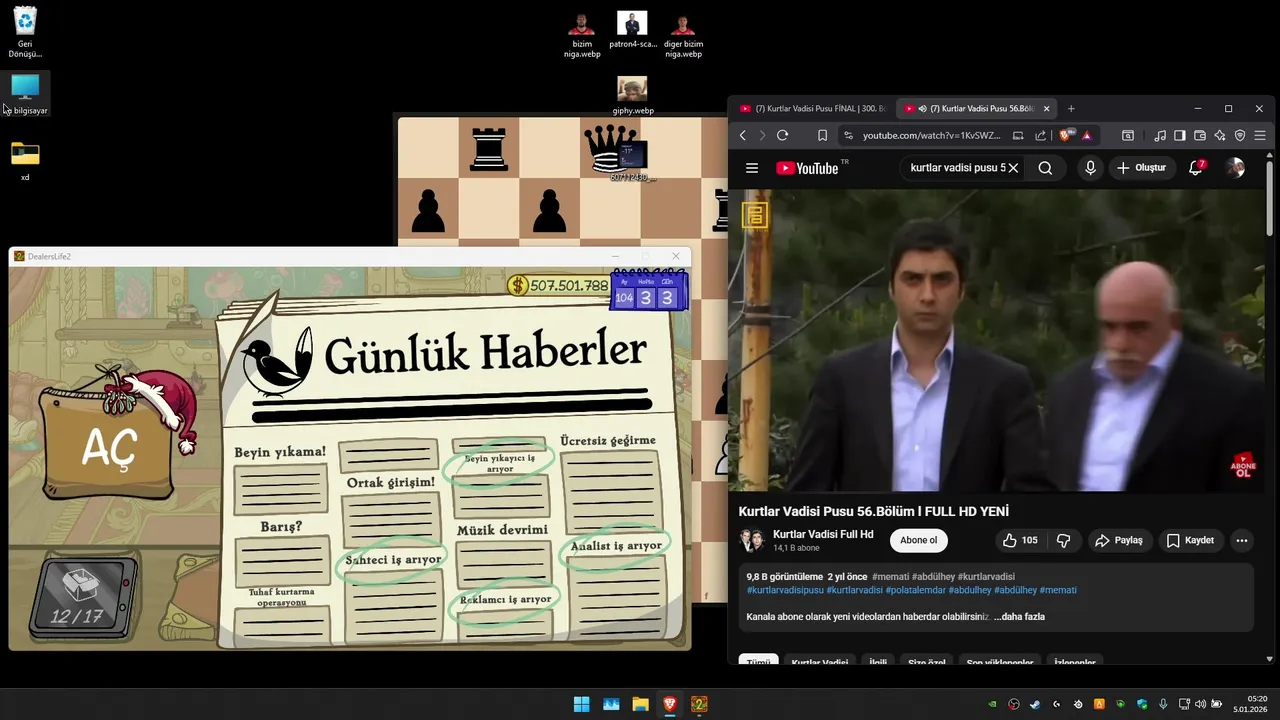
Task: Click the YouTube search input field
Action: (x=955, y=168)
